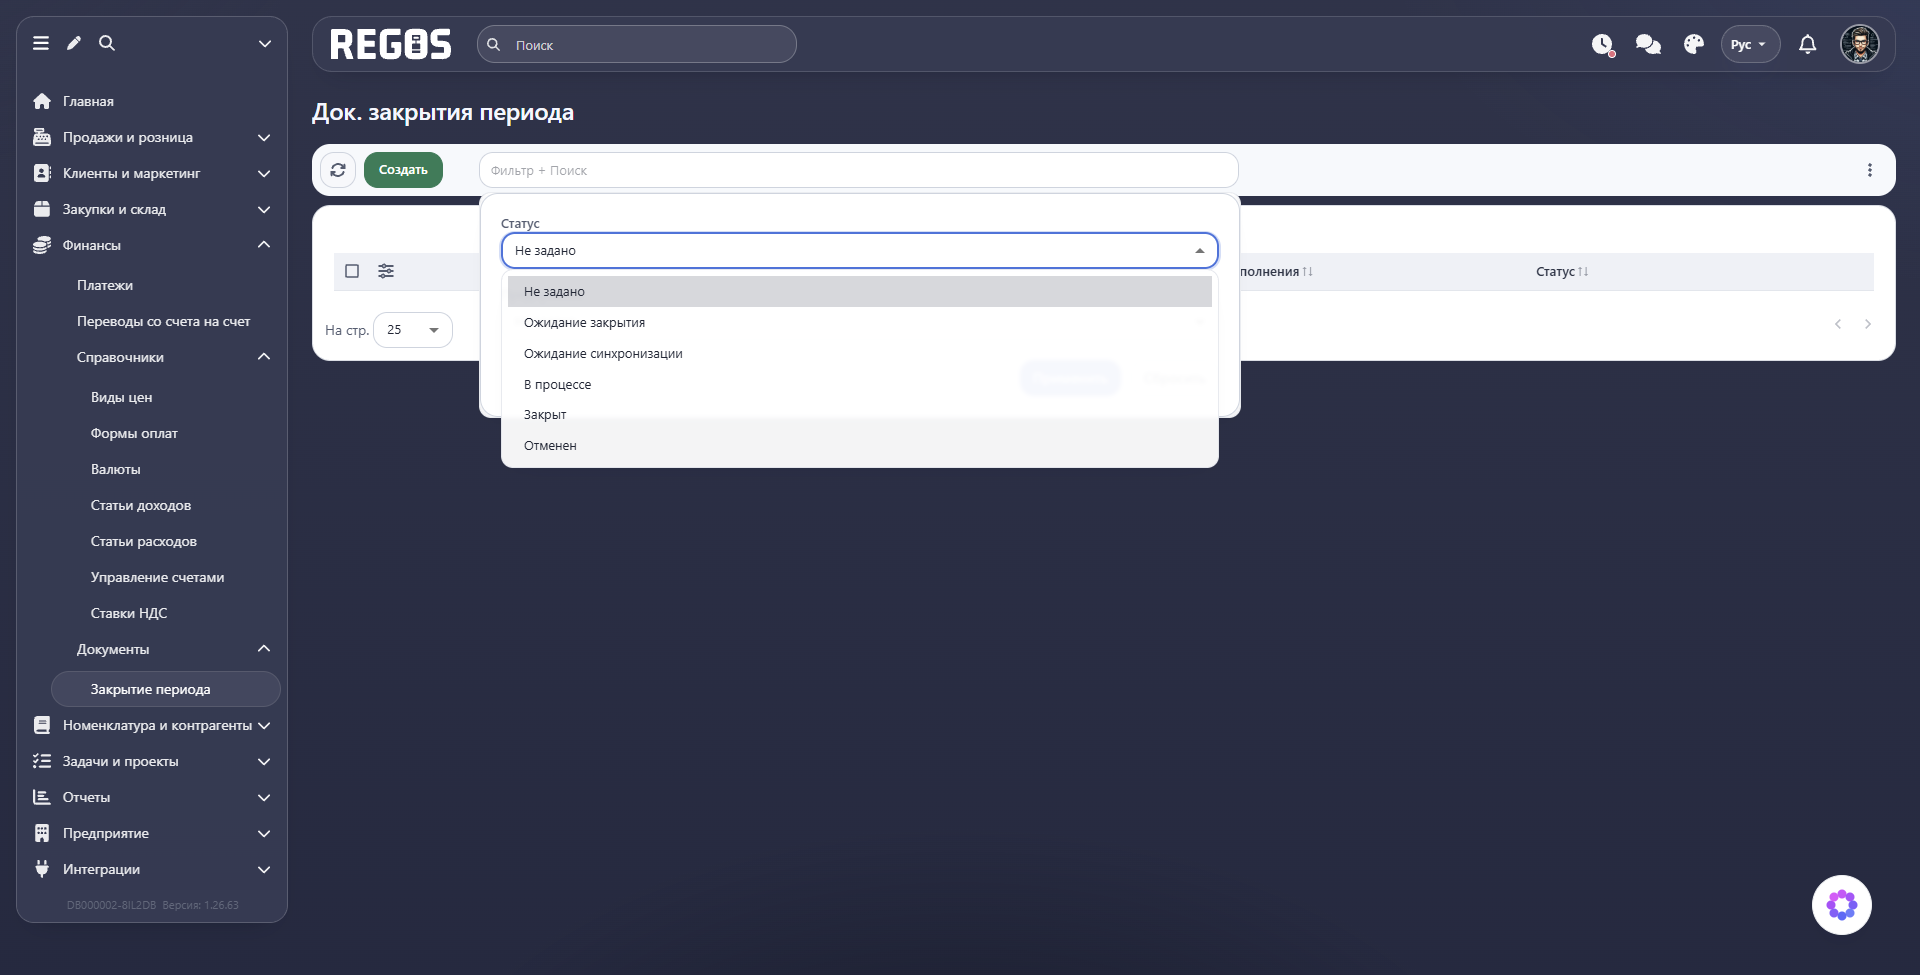Open column settings sliders icon
The image size is (1920, 975).
click(386, 271)
